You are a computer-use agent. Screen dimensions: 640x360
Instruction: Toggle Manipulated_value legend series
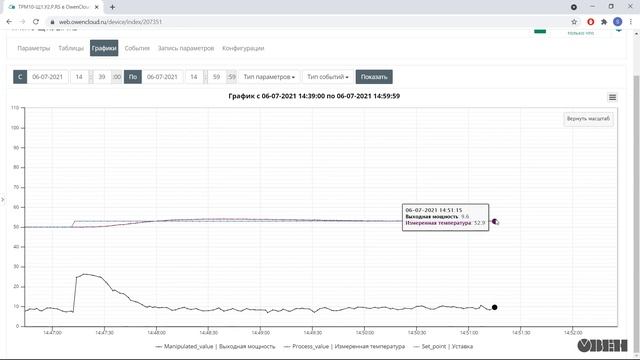[x=216, y=346]
